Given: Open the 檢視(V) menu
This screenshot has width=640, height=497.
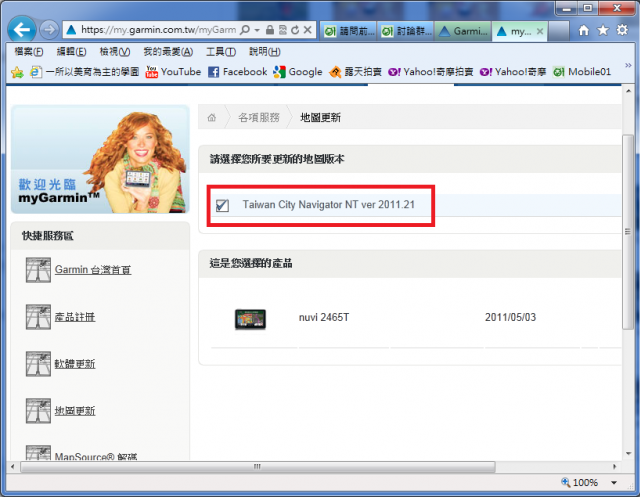Looking at the screenshot, I should 115,52.
